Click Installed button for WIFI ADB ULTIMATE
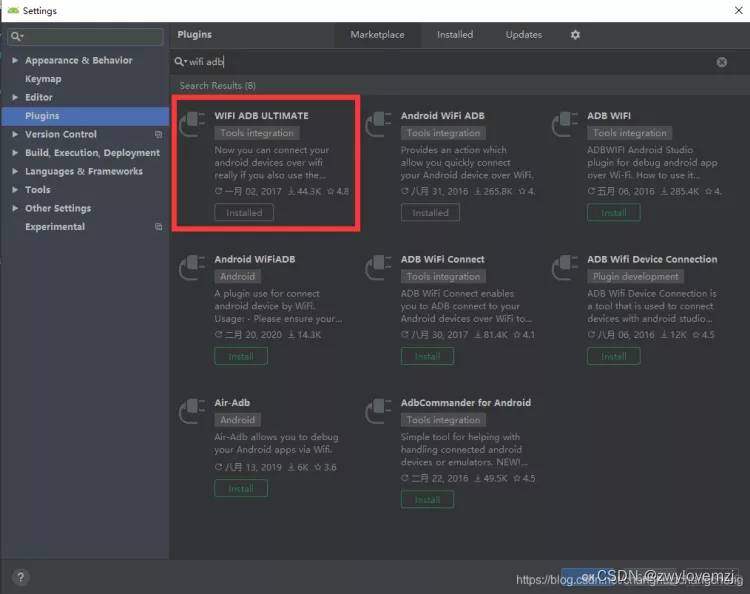Screen dimensions: 750x594 point(244,212)
